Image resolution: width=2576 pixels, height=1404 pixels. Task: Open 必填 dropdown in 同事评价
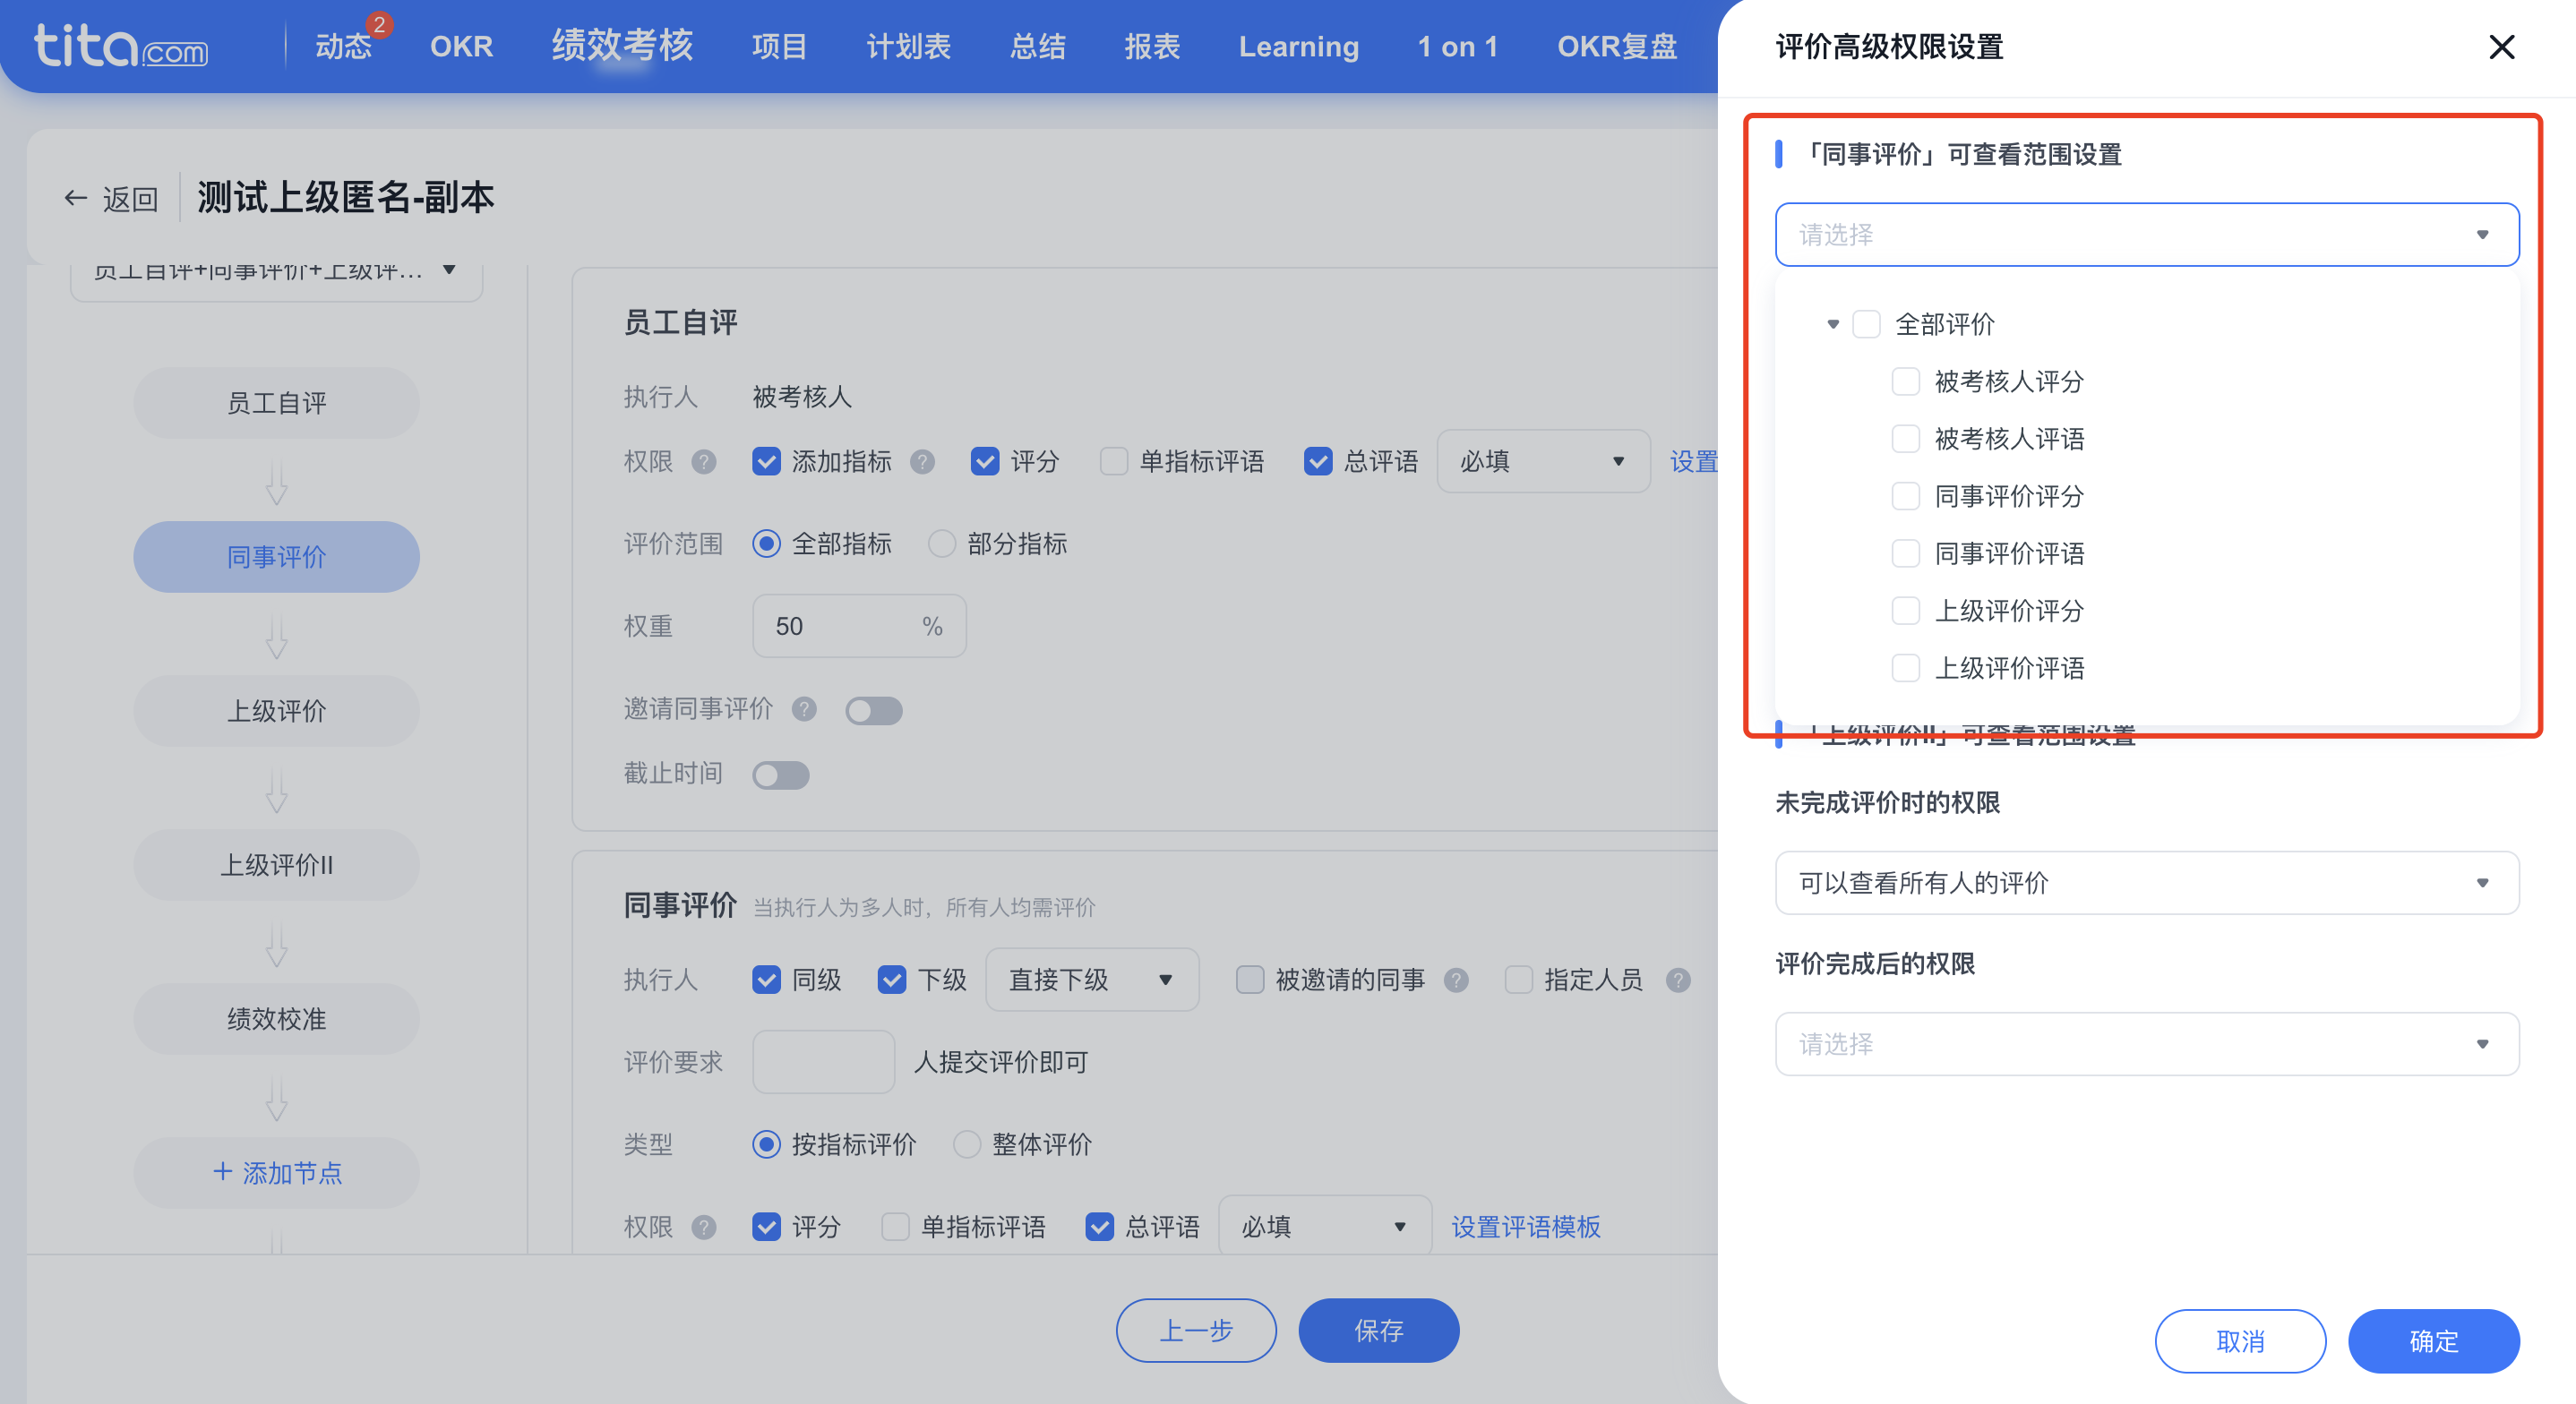point(1324,1227)
